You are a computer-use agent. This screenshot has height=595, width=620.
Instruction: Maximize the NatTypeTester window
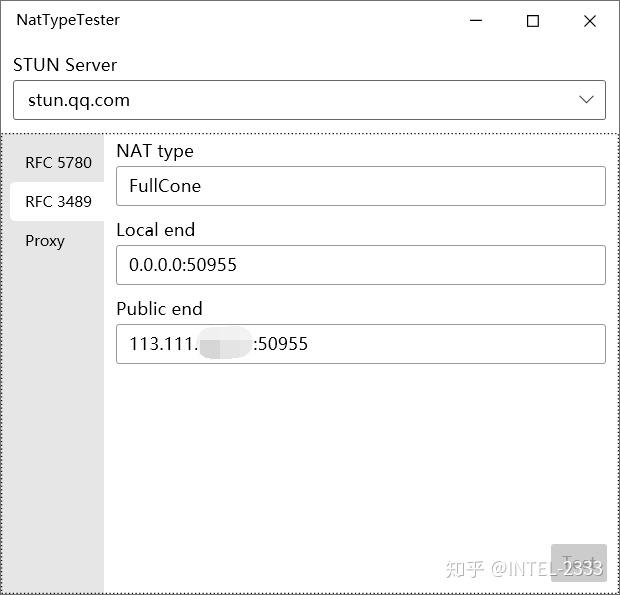533,21
